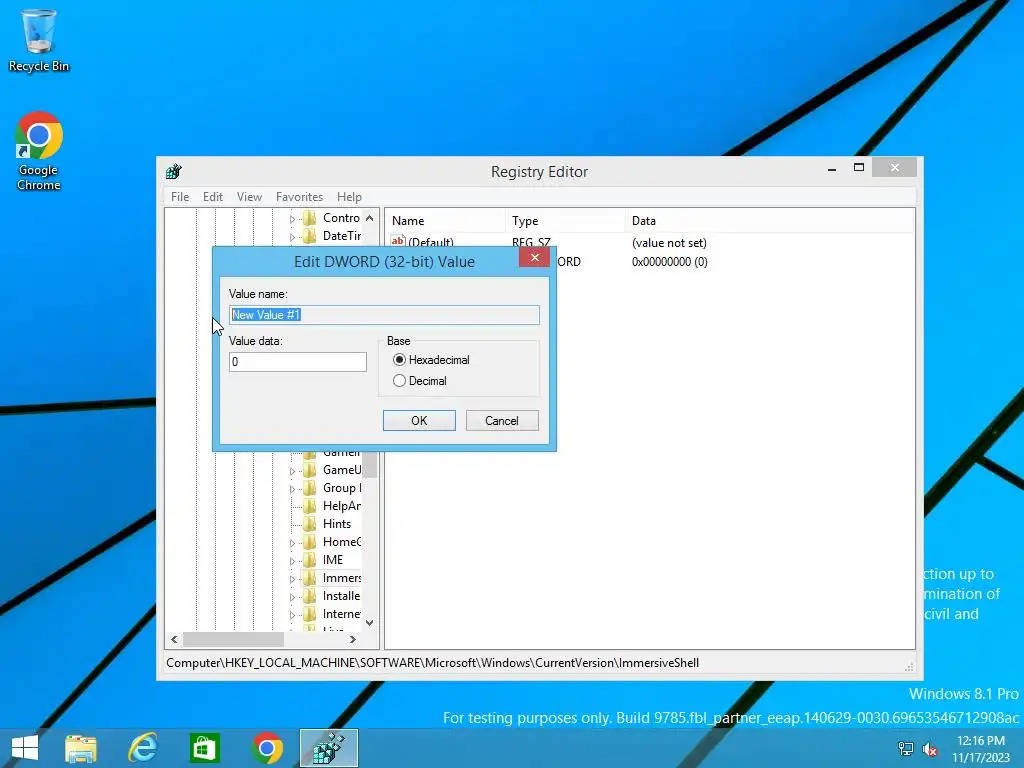The height and width of the screenshot is (768, 1024).
Task: Click the HelpAr tree item label
Action: tap(342, 506)
